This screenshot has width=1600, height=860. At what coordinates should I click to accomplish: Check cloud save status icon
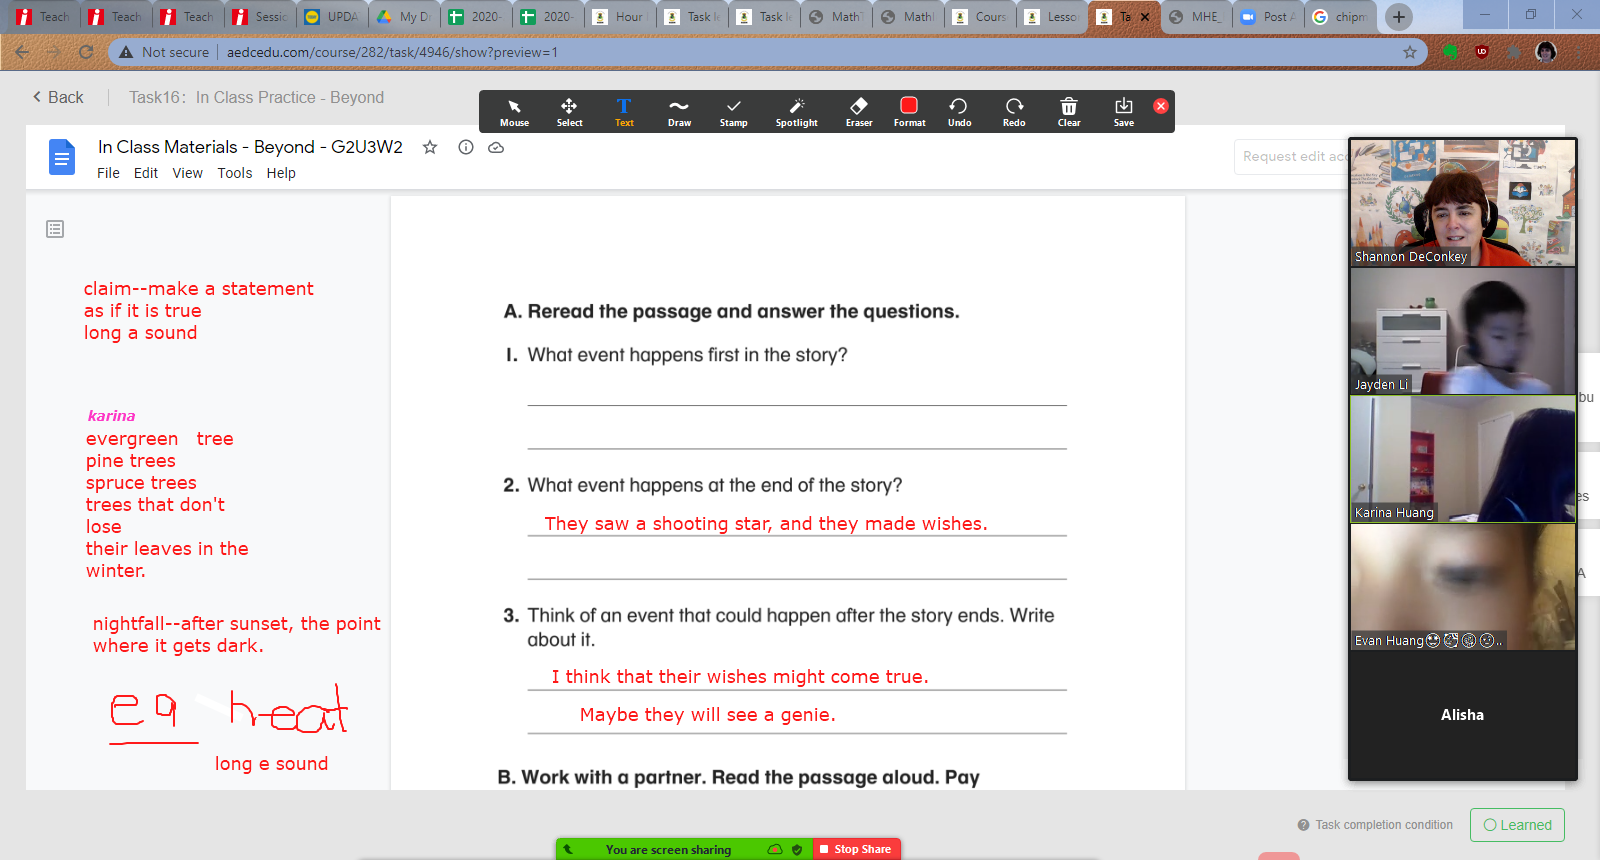[x=496, y=147]
